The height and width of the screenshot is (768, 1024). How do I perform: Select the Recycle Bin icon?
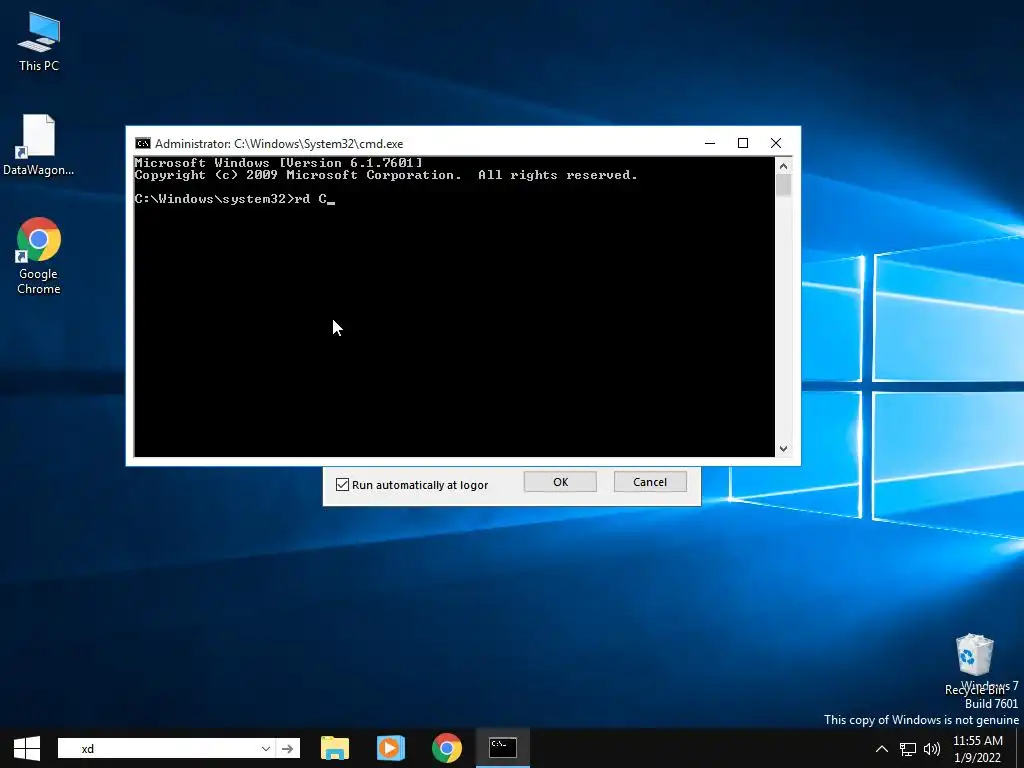tap(974, 663)
